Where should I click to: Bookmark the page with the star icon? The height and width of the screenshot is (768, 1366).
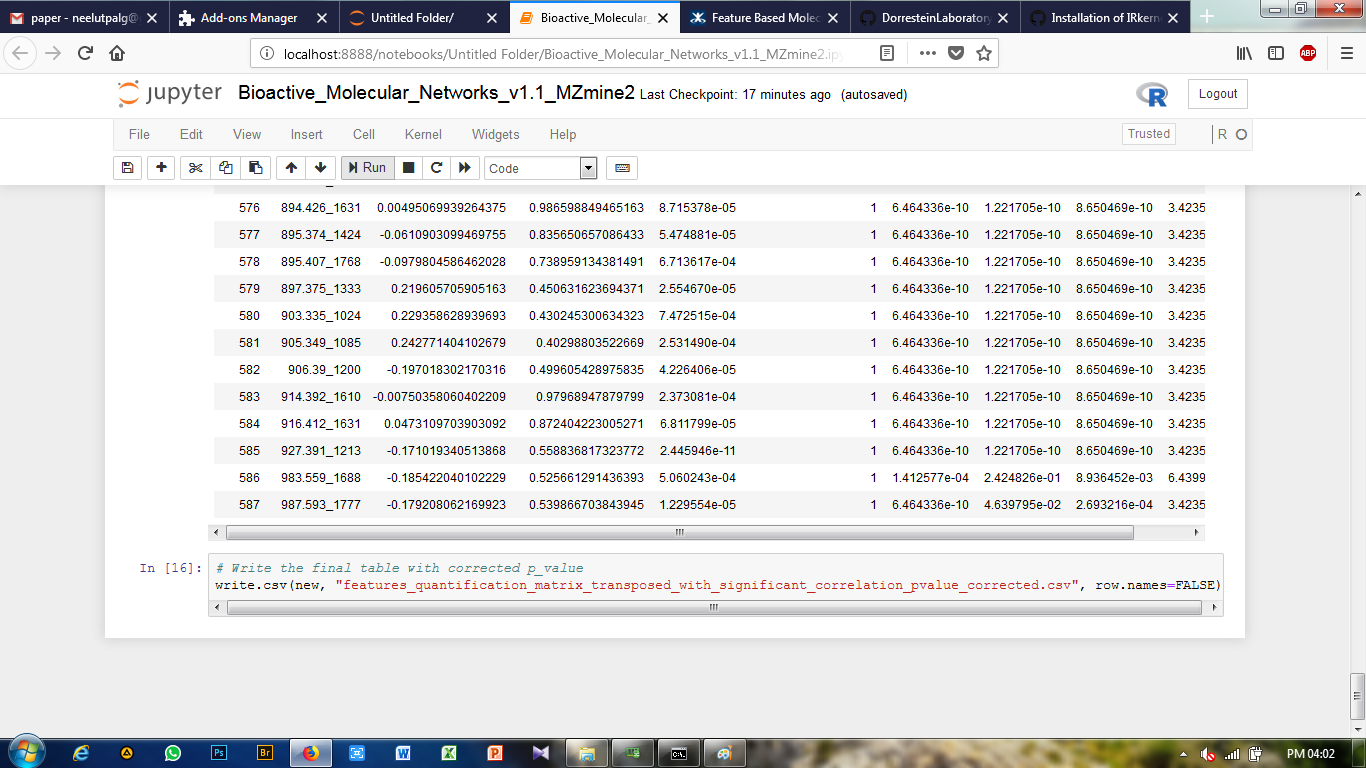tap(984, 55)
